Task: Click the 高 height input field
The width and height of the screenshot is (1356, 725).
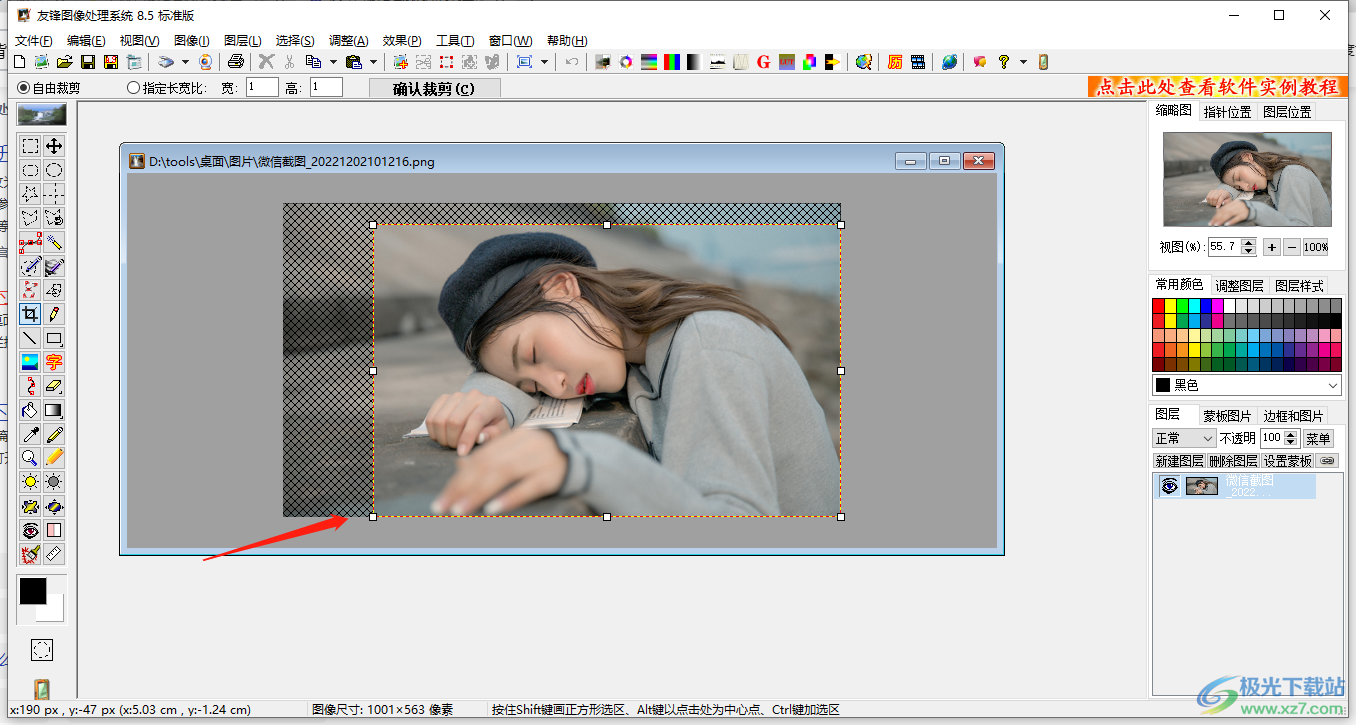Action: [x=326, y=88]
